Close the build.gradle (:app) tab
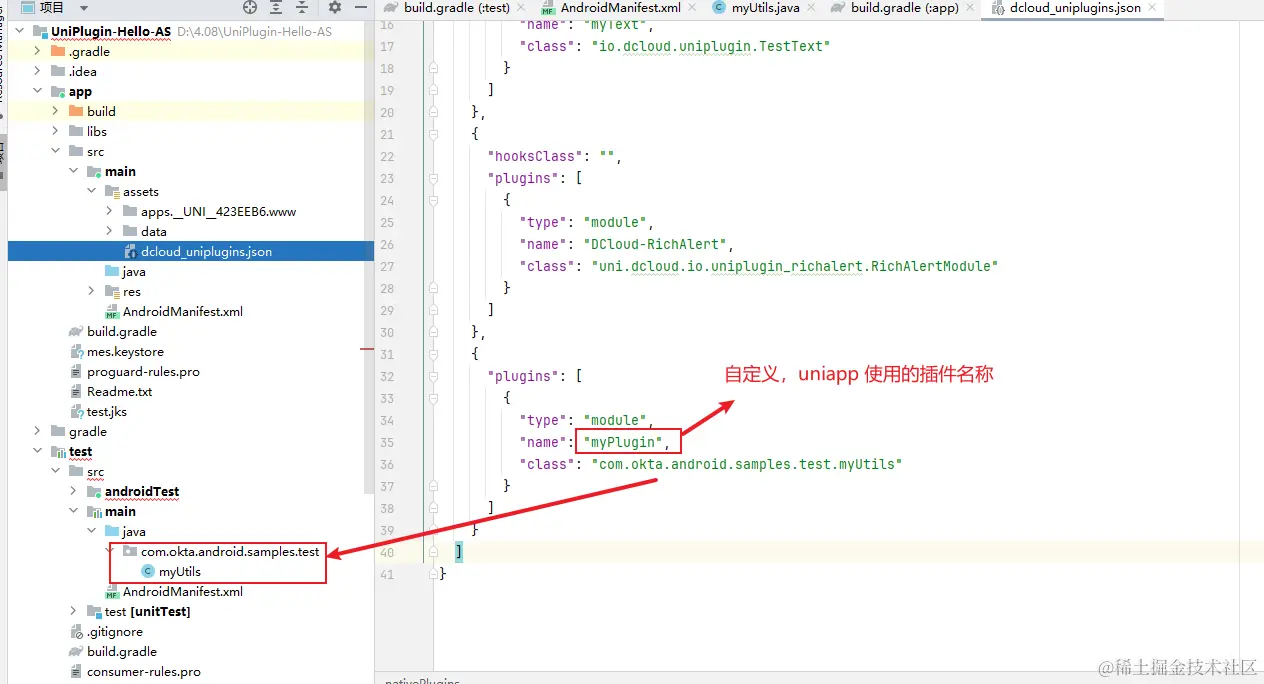This screenshot has width=1264, height=684. (968, 7)
